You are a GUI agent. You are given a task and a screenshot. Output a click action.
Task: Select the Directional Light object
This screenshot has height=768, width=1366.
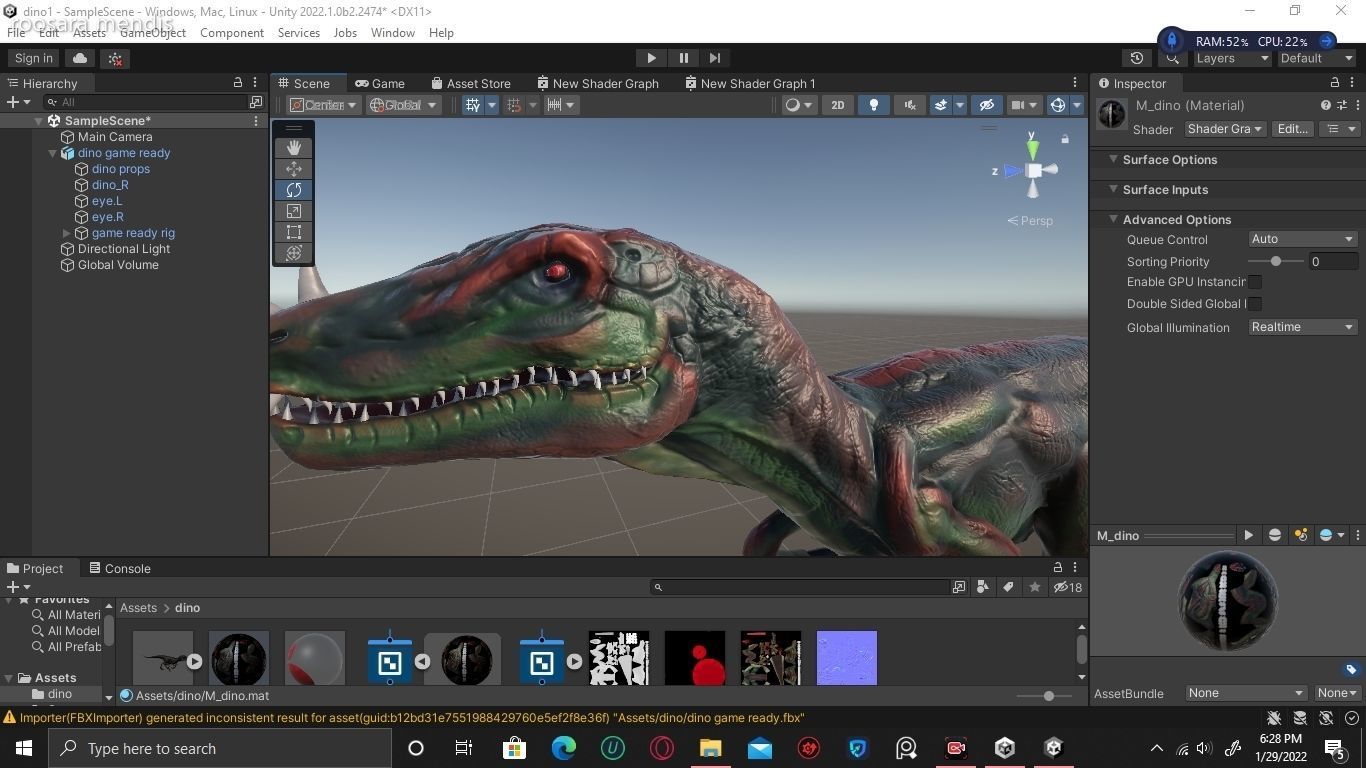[x=124, y=249]
